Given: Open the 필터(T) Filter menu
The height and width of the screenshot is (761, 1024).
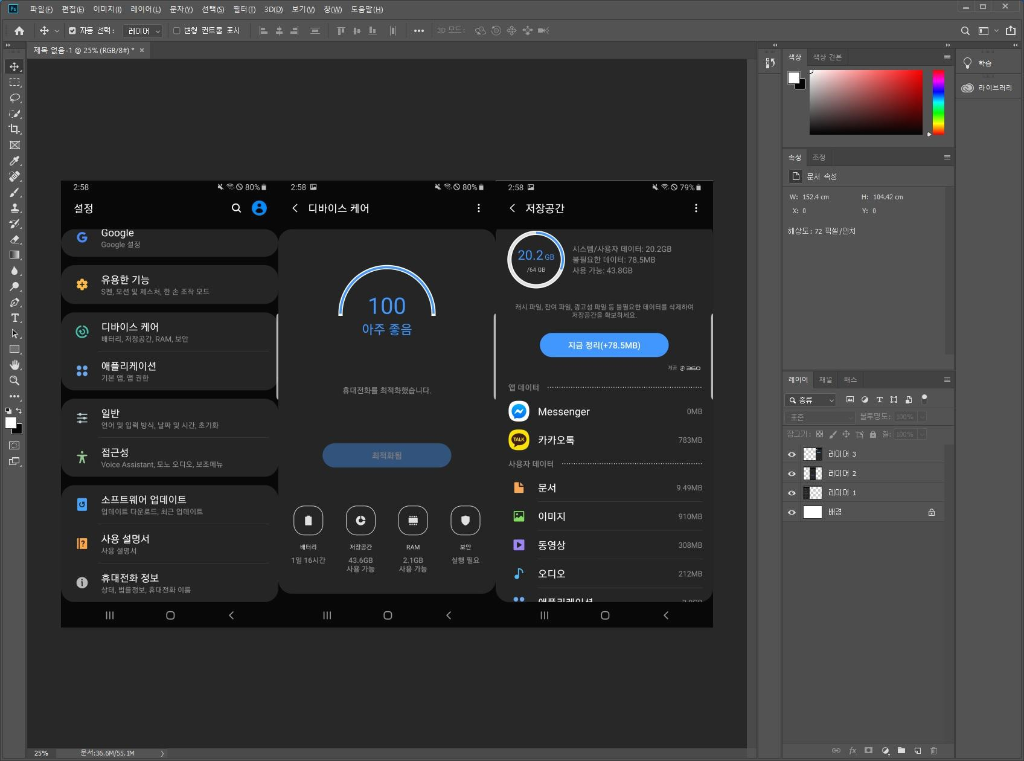Looking at the screenshot, I should [x=244, y=9].
